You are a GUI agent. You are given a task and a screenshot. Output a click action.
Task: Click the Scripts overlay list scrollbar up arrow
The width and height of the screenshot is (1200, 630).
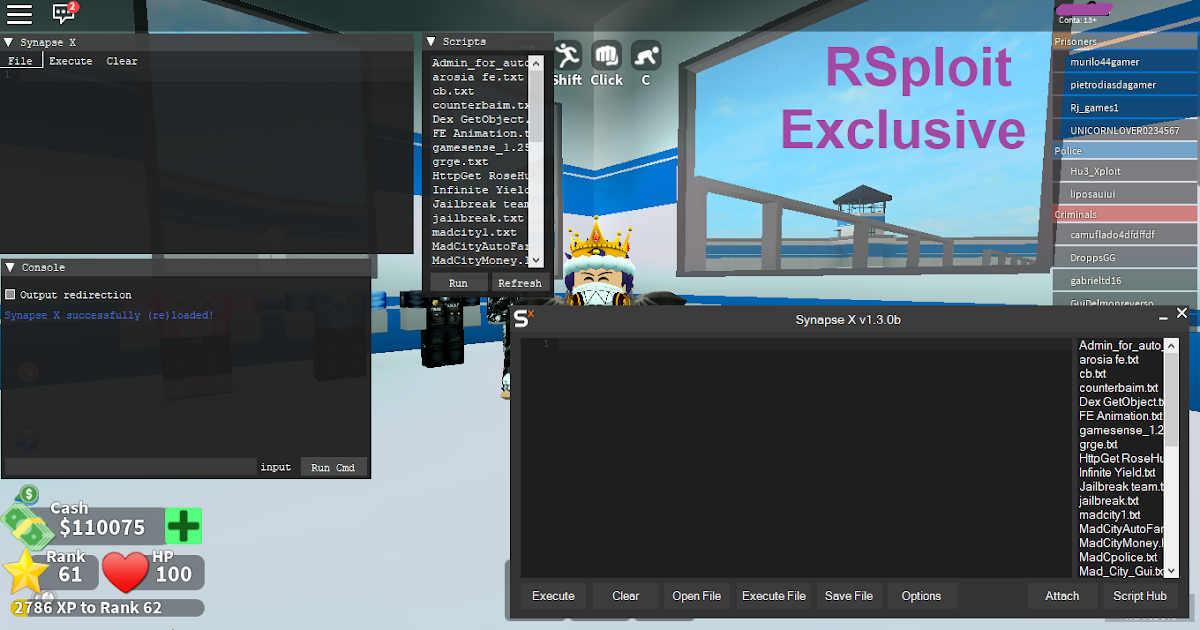[535, 61]
